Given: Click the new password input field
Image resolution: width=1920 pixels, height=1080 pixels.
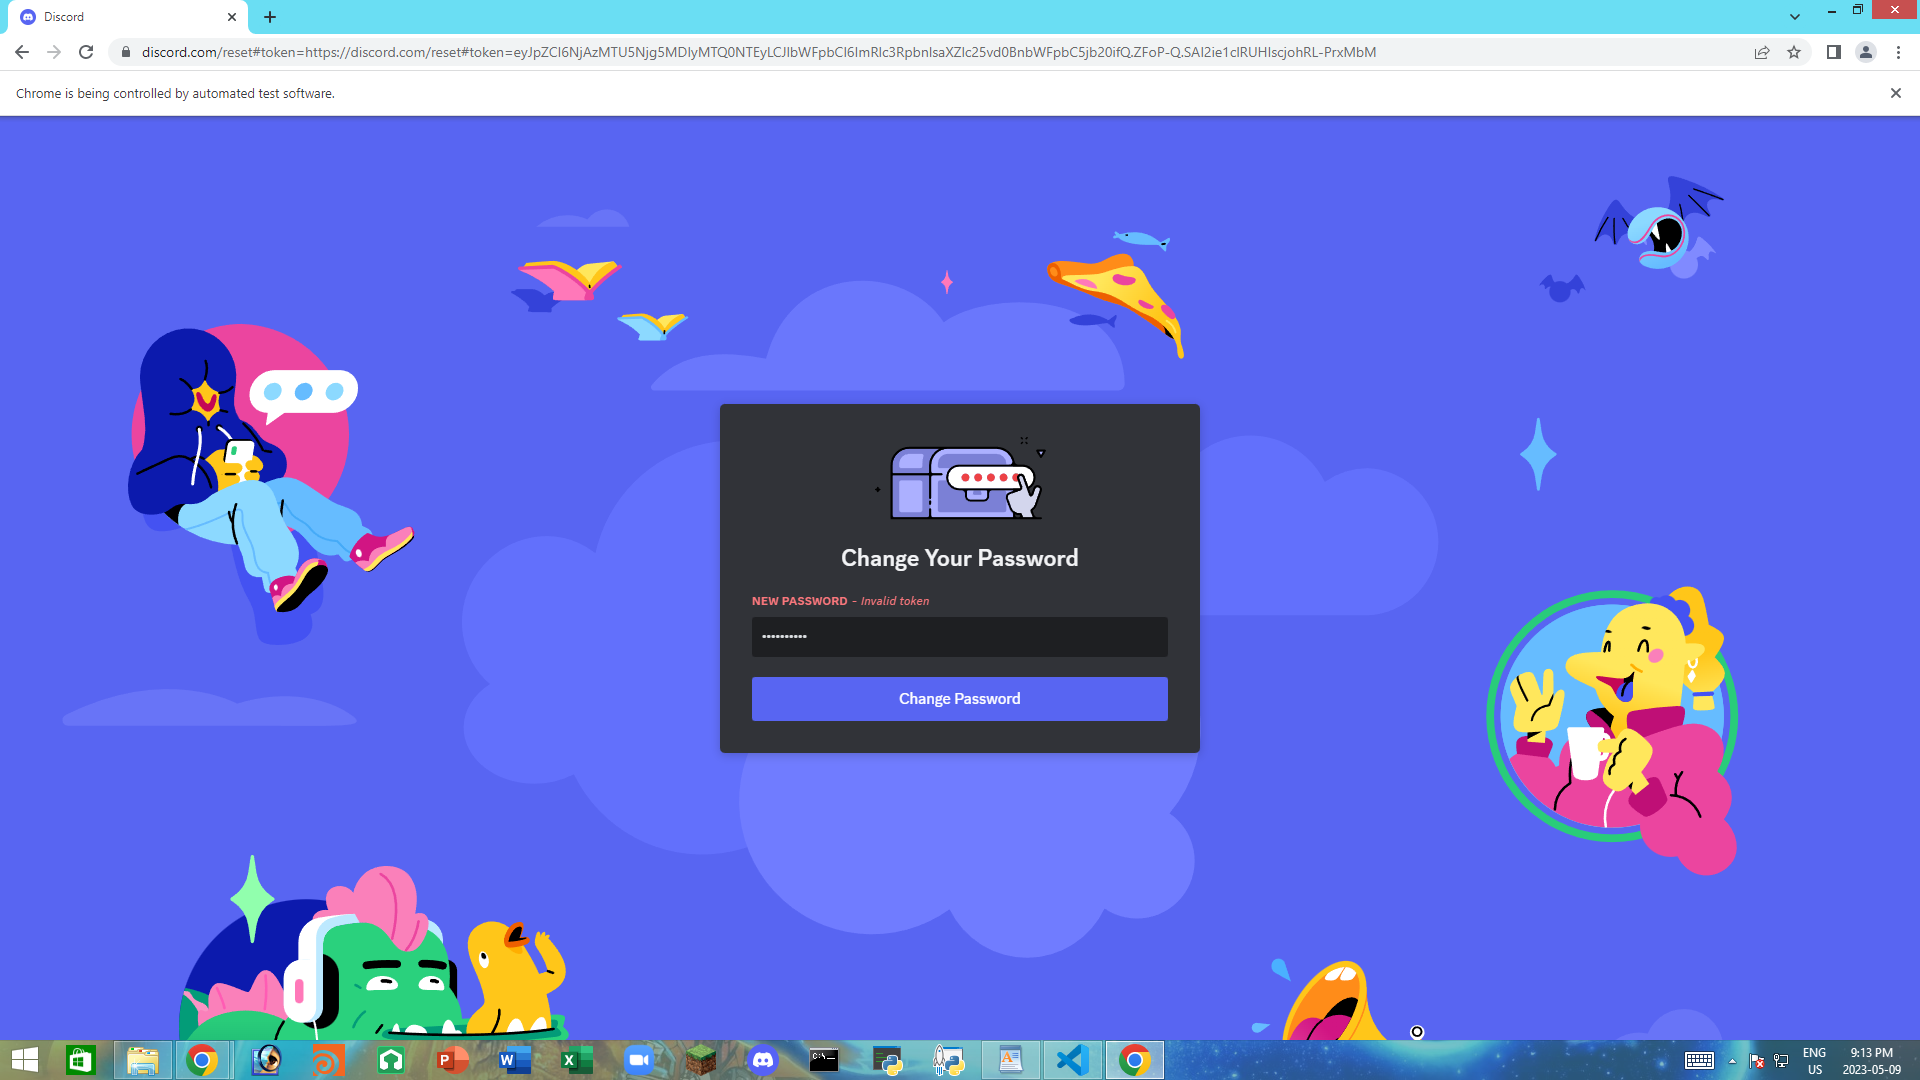Looking at the screenshot, I should point(959,637).
